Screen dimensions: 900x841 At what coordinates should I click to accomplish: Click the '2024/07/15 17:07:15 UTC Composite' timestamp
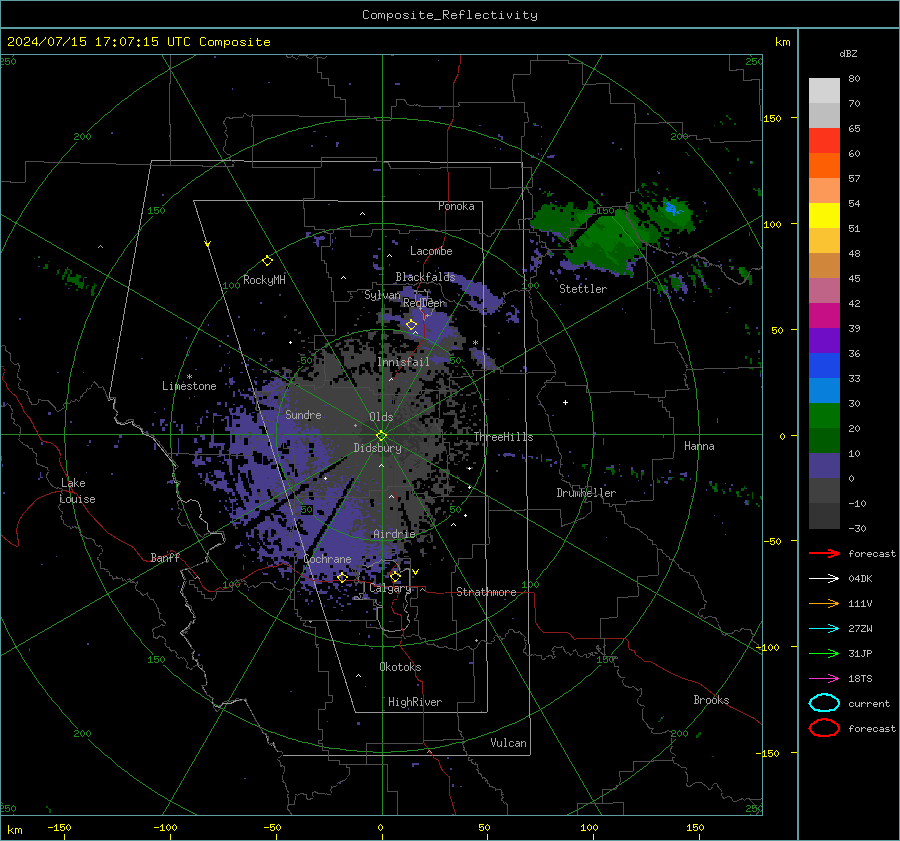tap(138, 42)
